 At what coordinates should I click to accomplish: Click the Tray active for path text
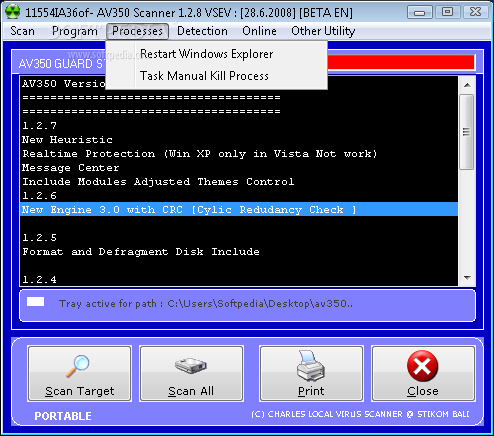(206, 304)
